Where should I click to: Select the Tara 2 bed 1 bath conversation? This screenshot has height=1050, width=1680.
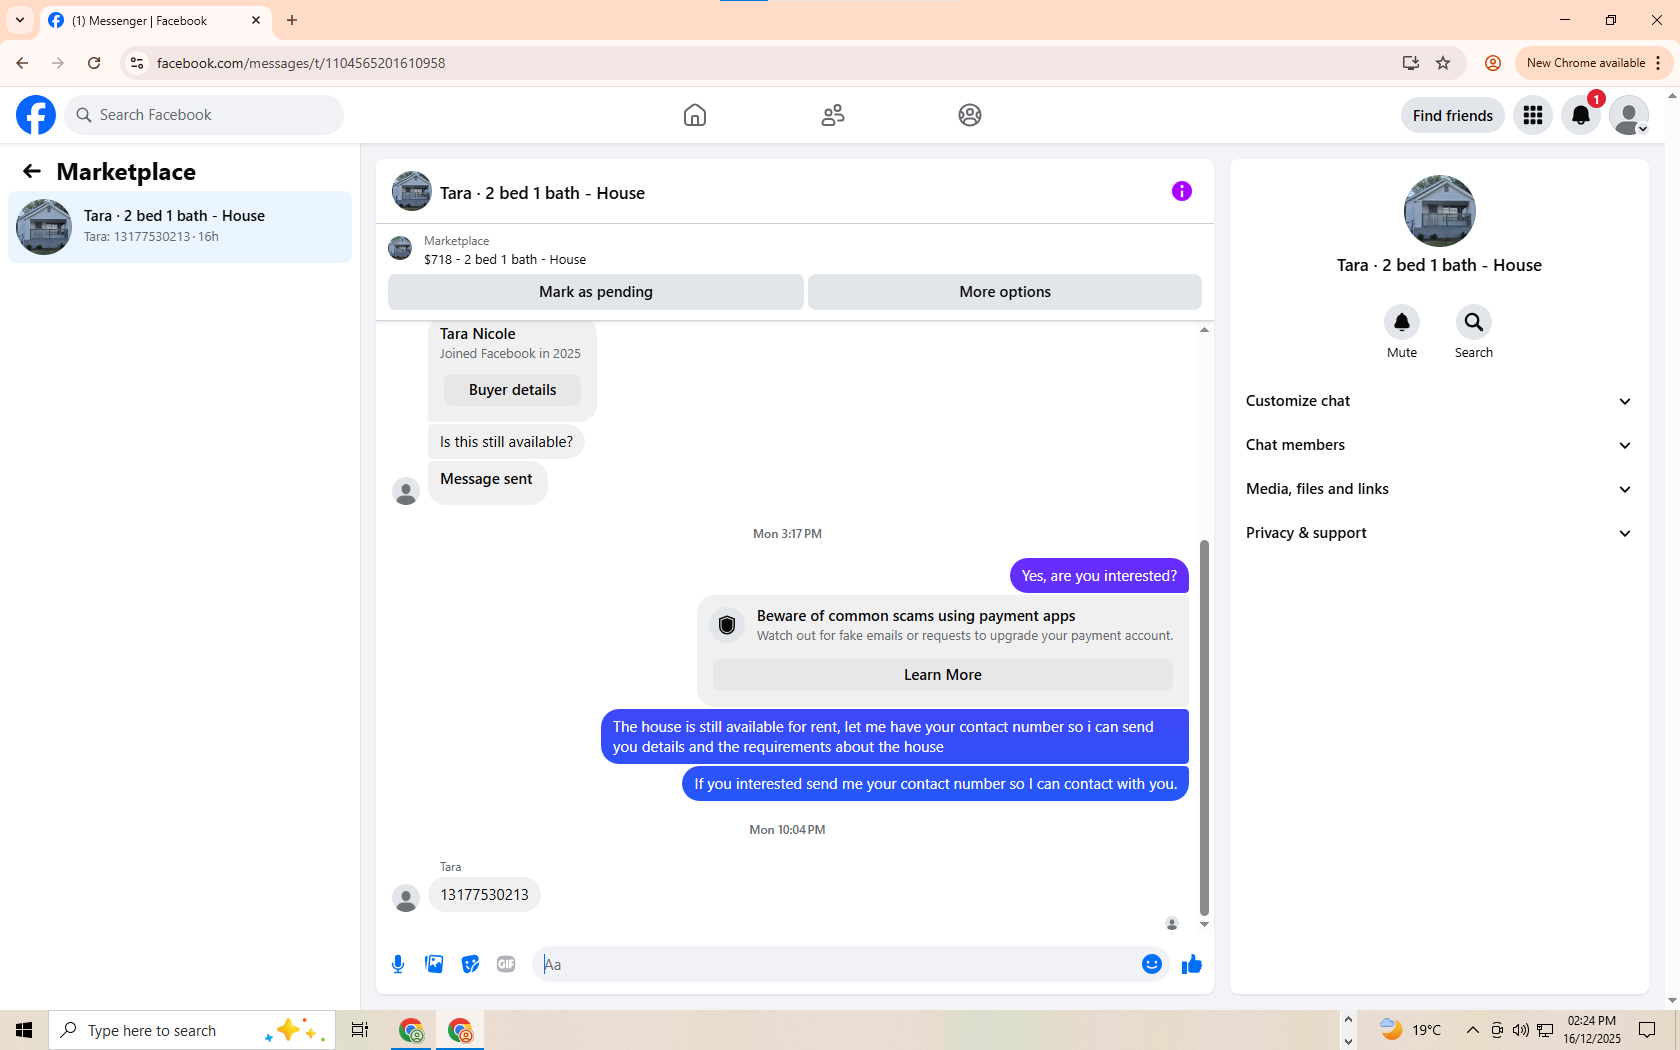(x=180, y=227)
